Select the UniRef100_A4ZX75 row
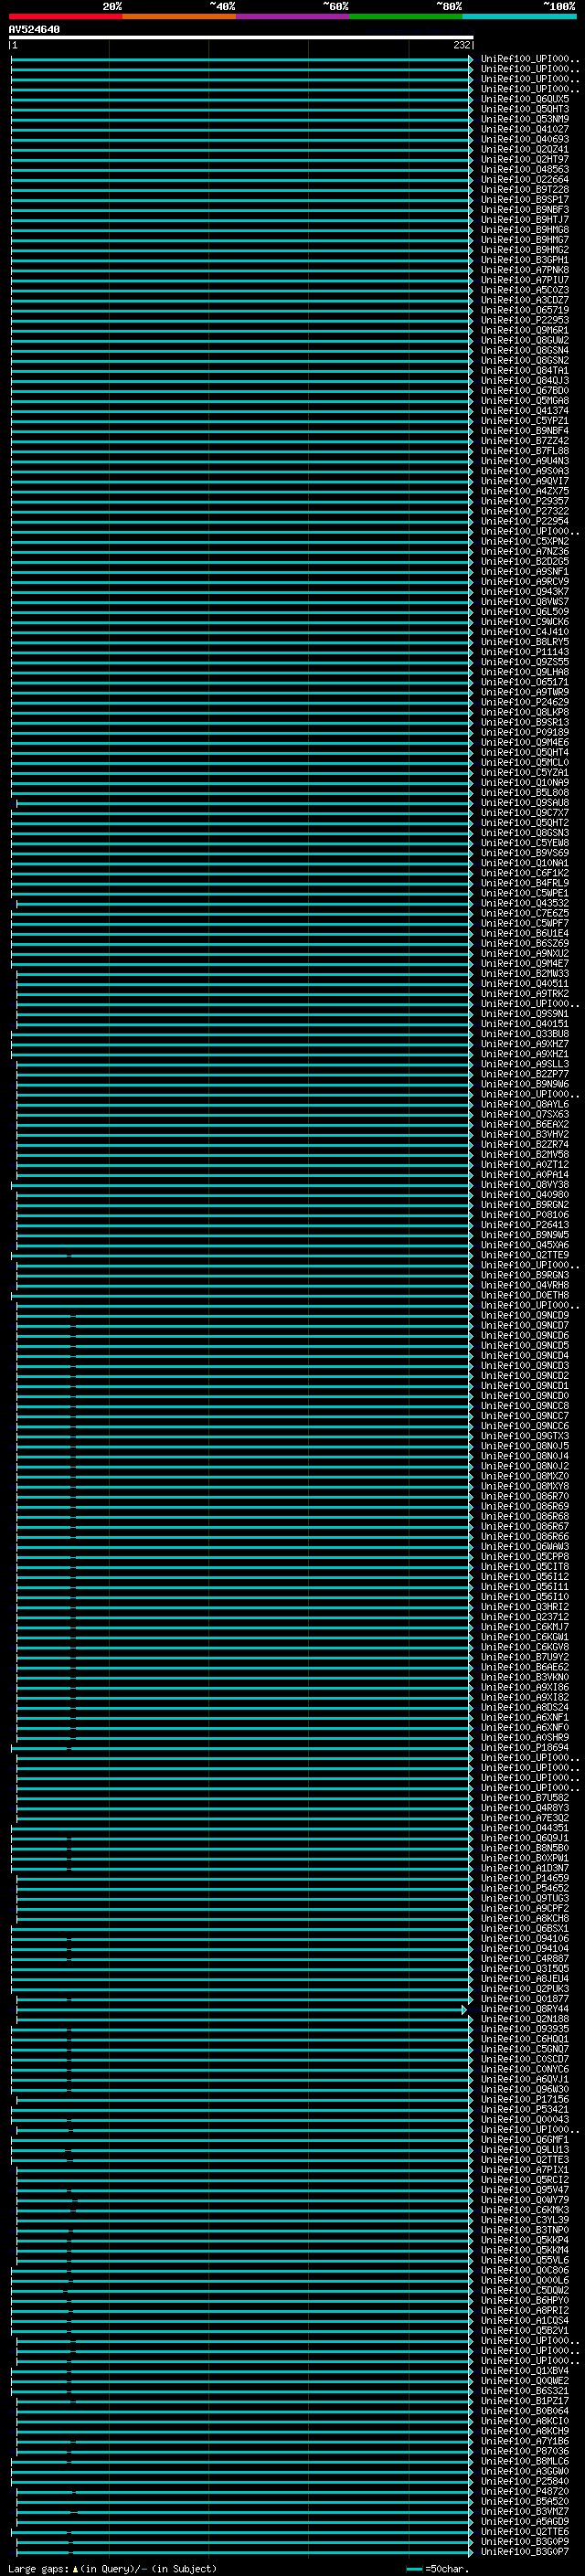 [x=524, y=491]
